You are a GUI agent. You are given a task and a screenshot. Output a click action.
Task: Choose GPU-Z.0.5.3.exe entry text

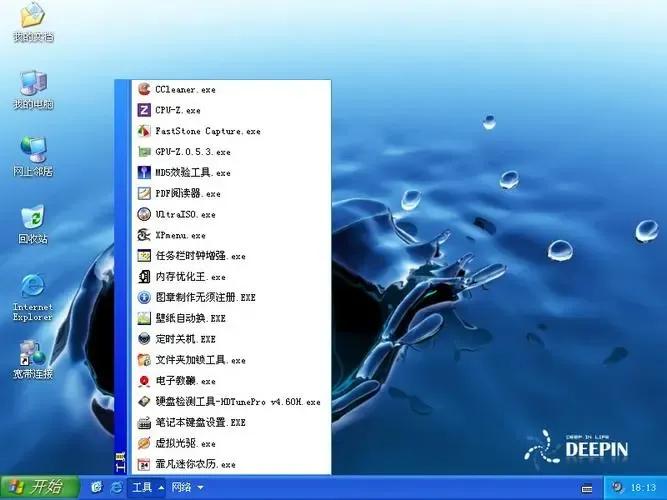(x=193, y=152)
